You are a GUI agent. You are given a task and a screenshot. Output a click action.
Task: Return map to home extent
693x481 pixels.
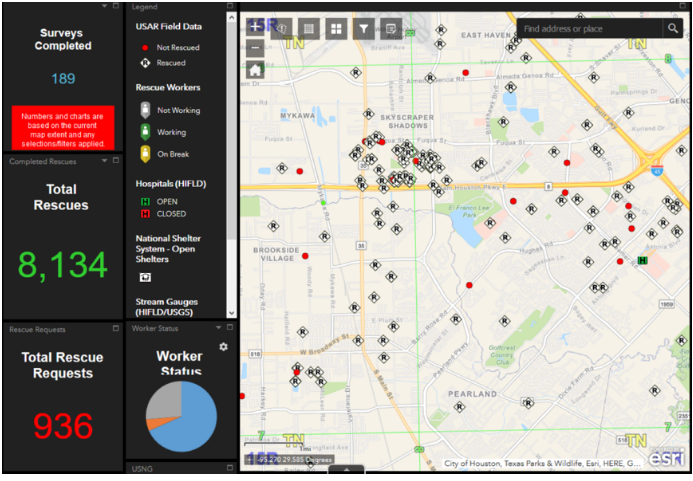[256, 70]
